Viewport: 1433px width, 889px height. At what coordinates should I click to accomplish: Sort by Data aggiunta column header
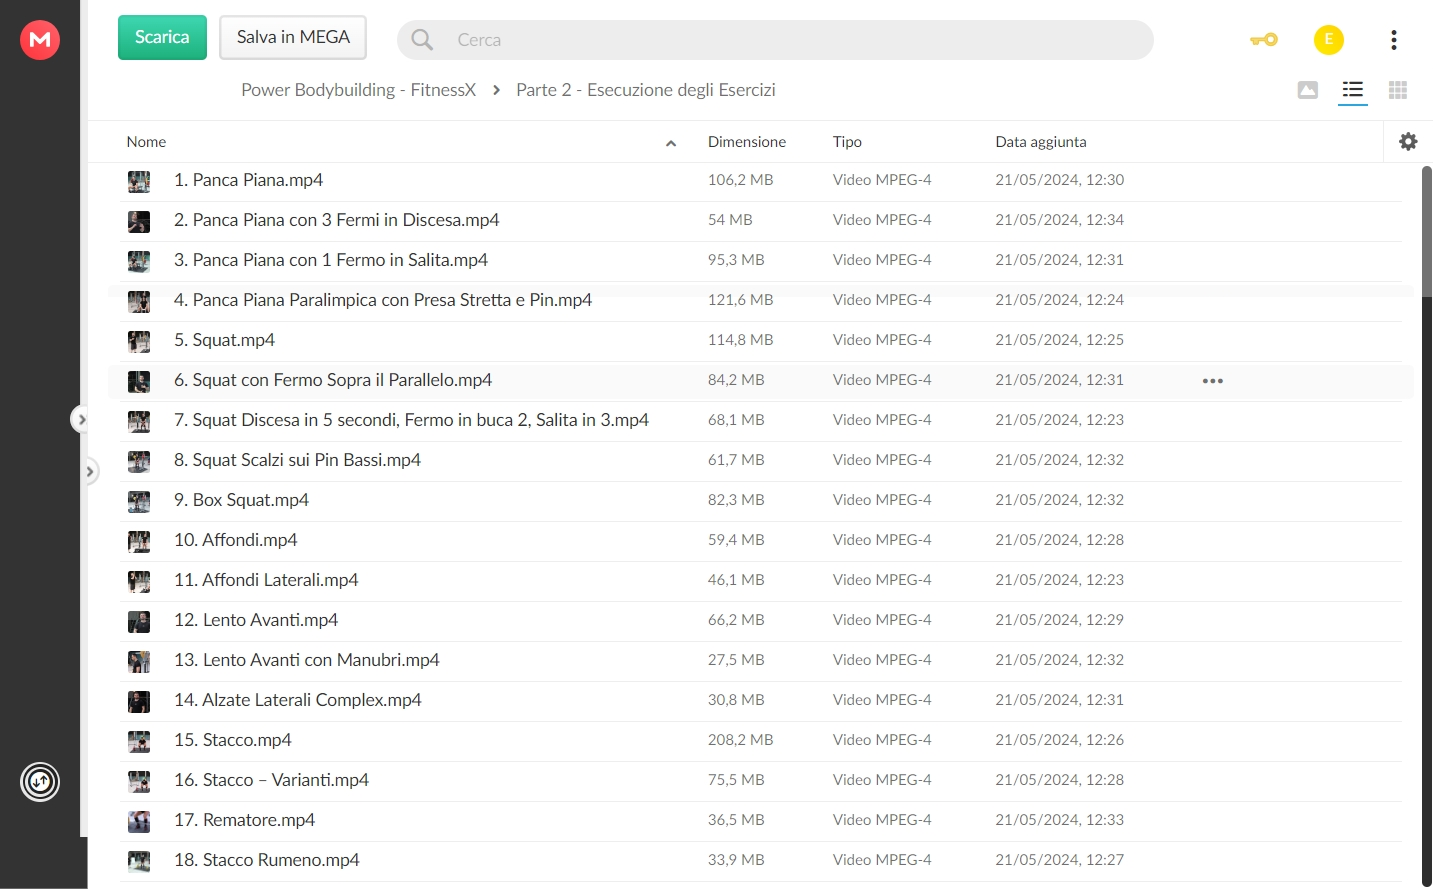[1041, 142]
